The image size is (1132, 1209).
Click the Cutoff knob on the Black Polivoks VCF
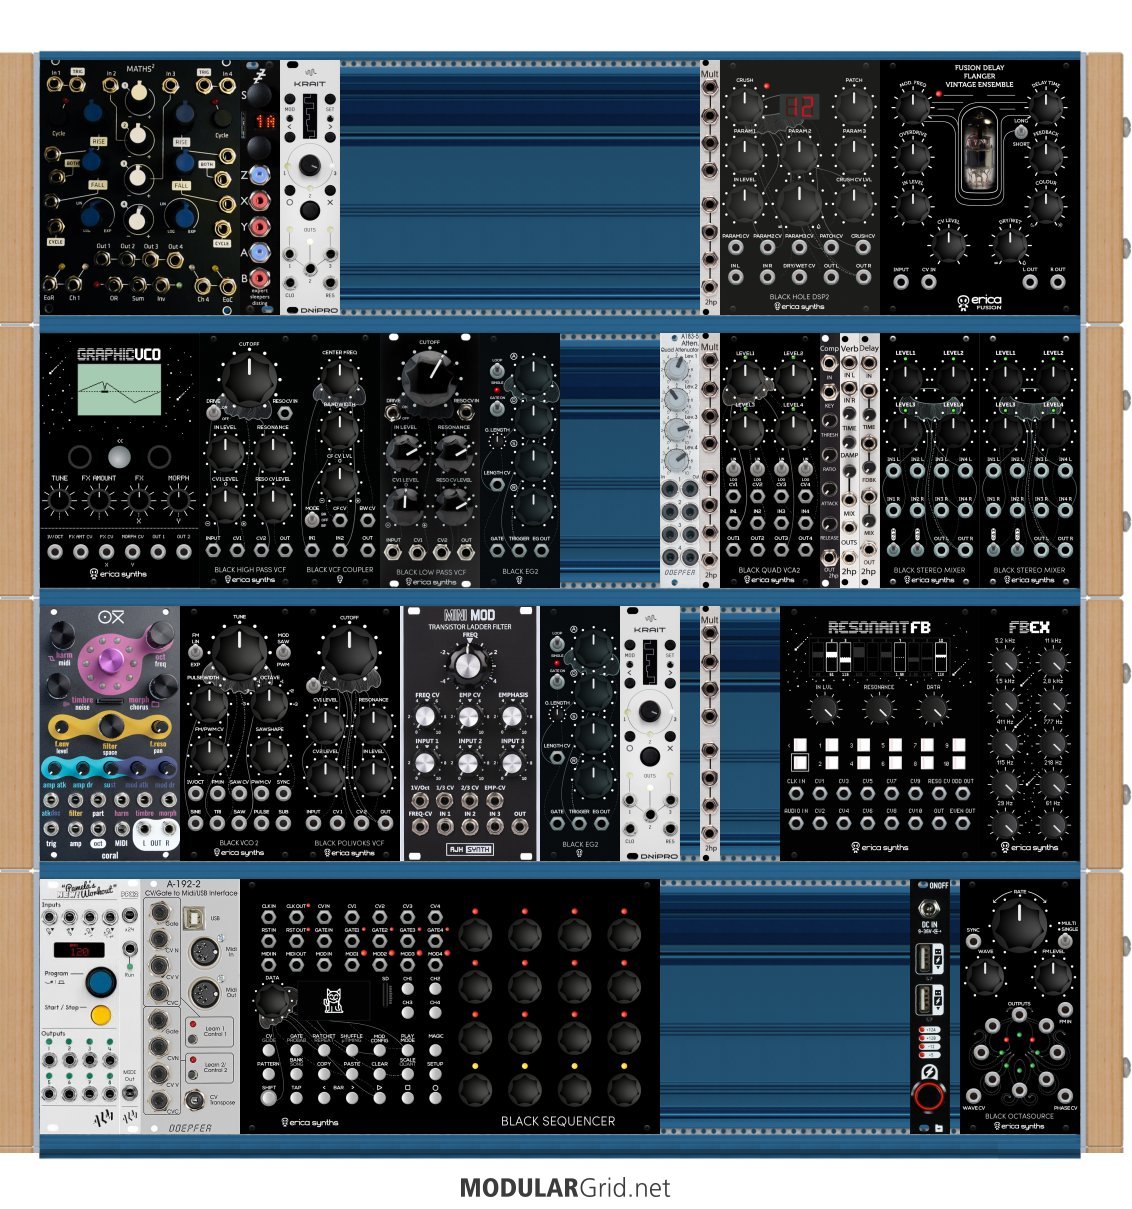coord(349,650)
